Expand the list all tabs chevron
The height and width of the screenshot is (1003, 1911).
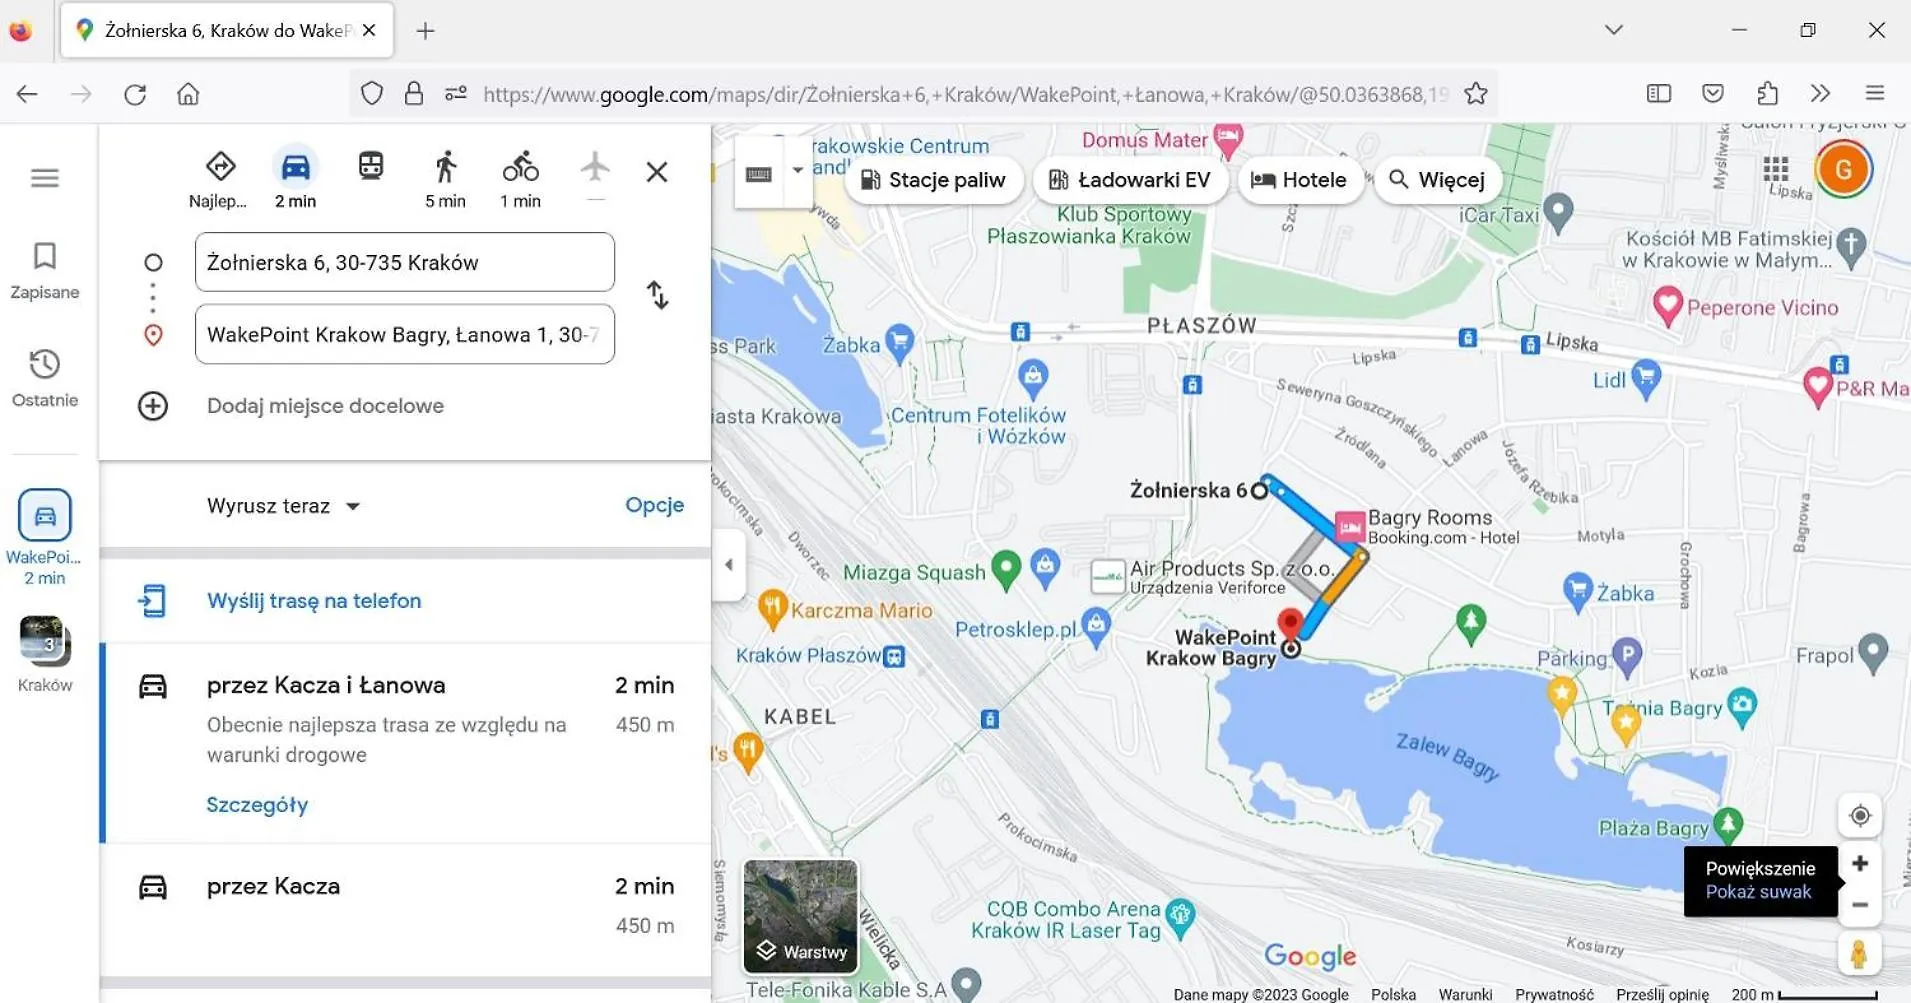tap(1613, 30)
